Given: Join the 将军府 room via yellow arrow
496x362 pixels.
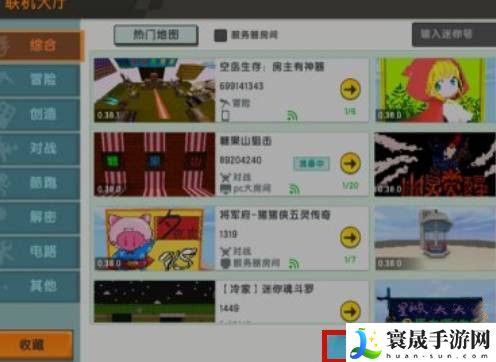Looking at the screenshot, I should coord(350,237).
